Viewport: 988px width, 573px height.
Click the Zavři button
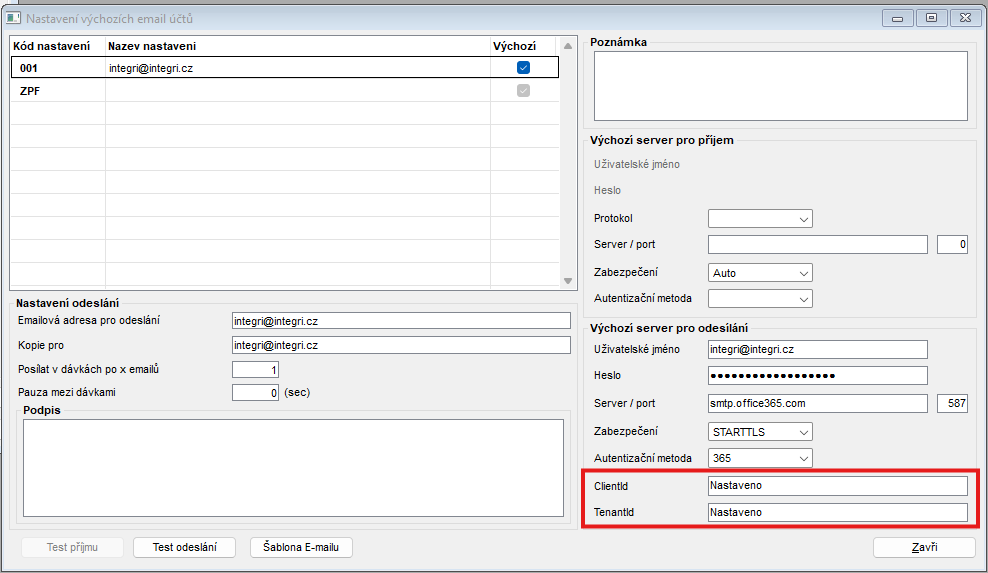924,547
